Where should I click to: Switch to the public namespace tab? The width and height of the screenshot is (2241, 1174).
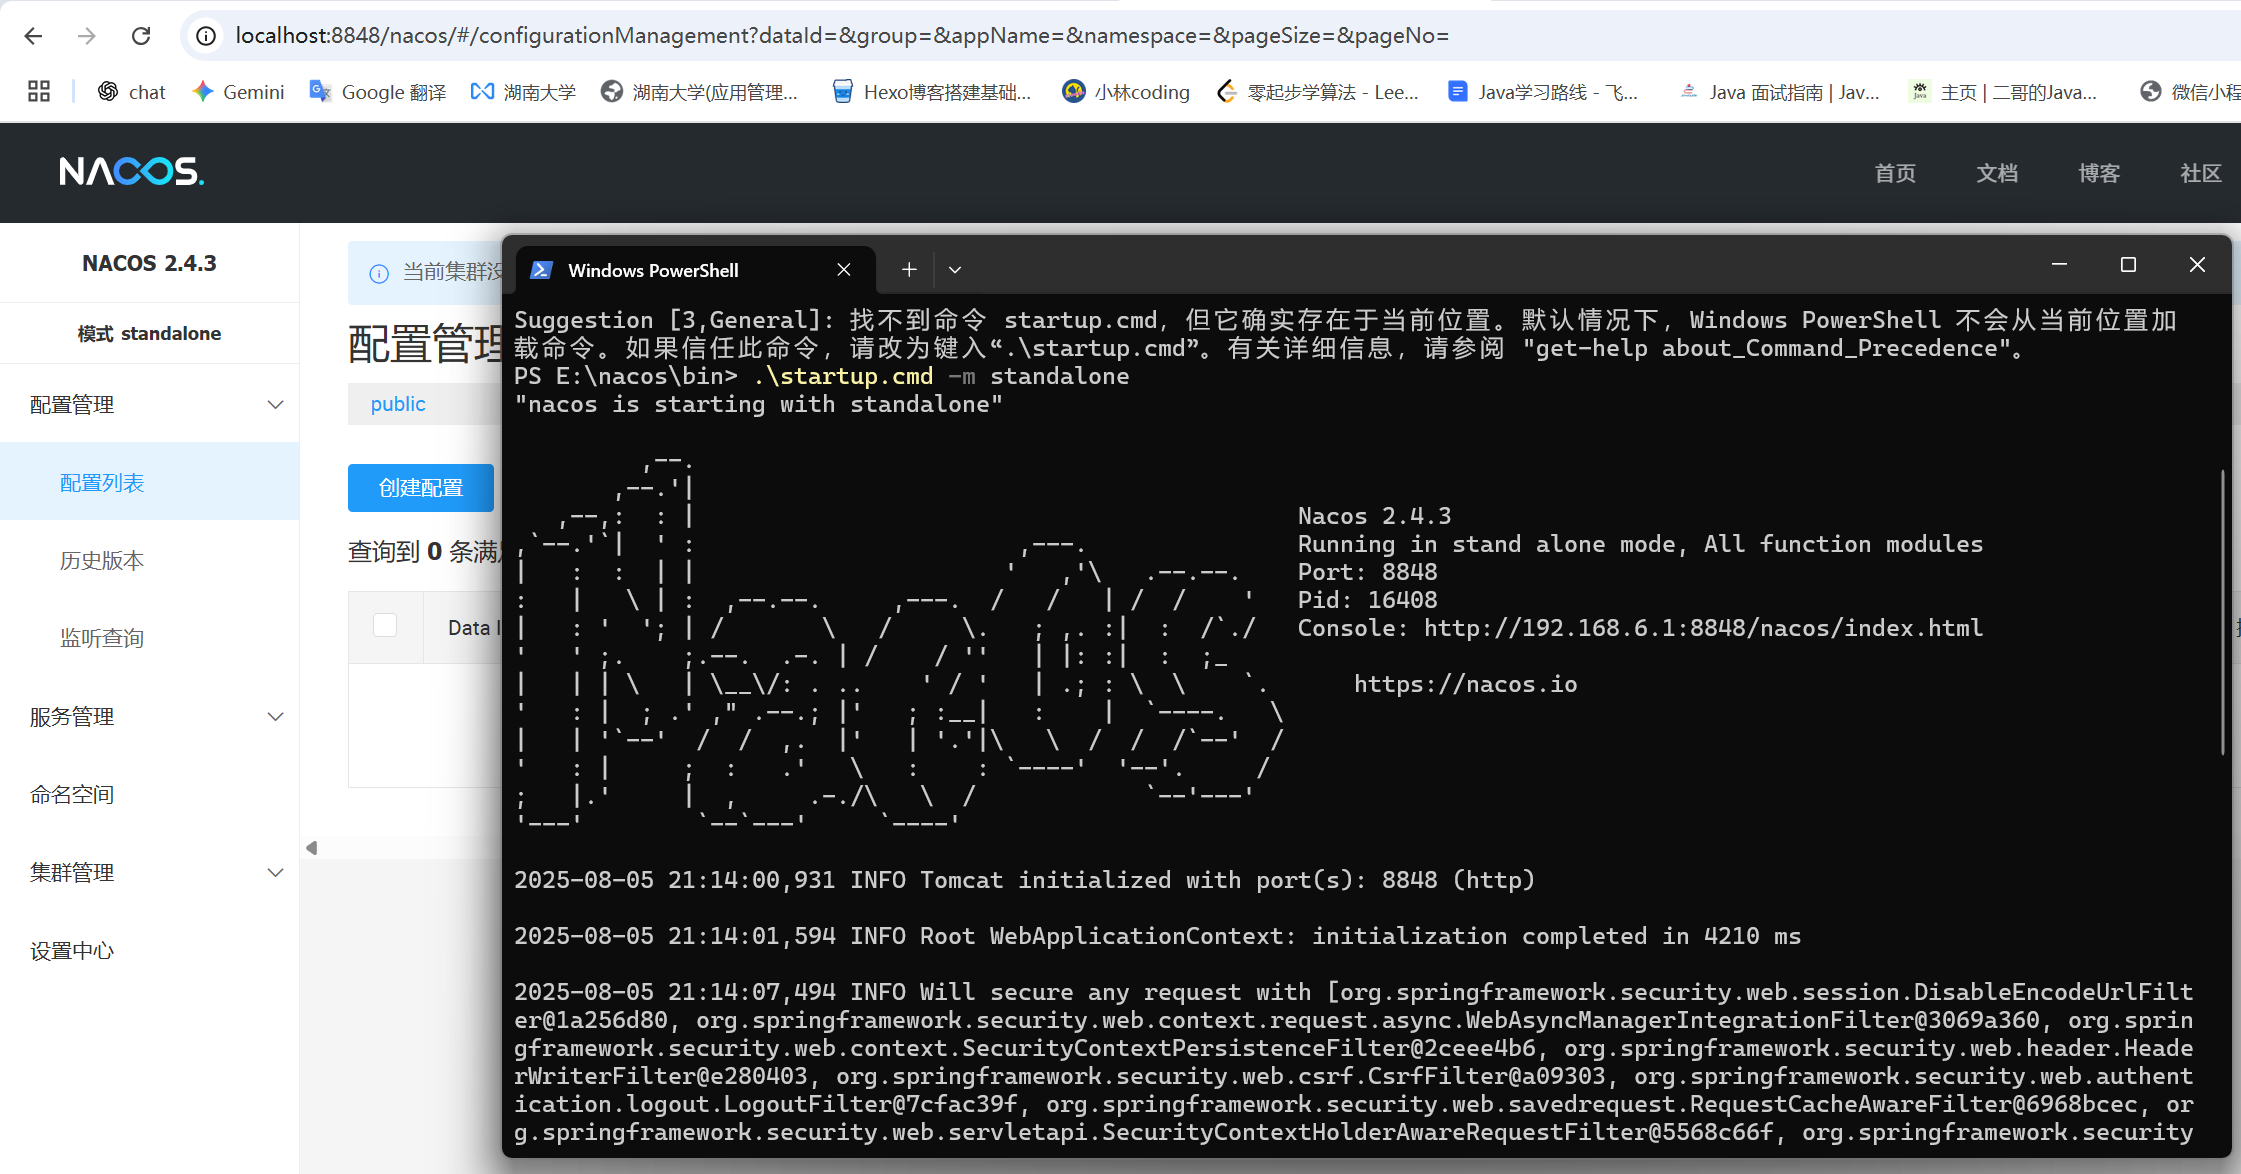coord(398,404)
